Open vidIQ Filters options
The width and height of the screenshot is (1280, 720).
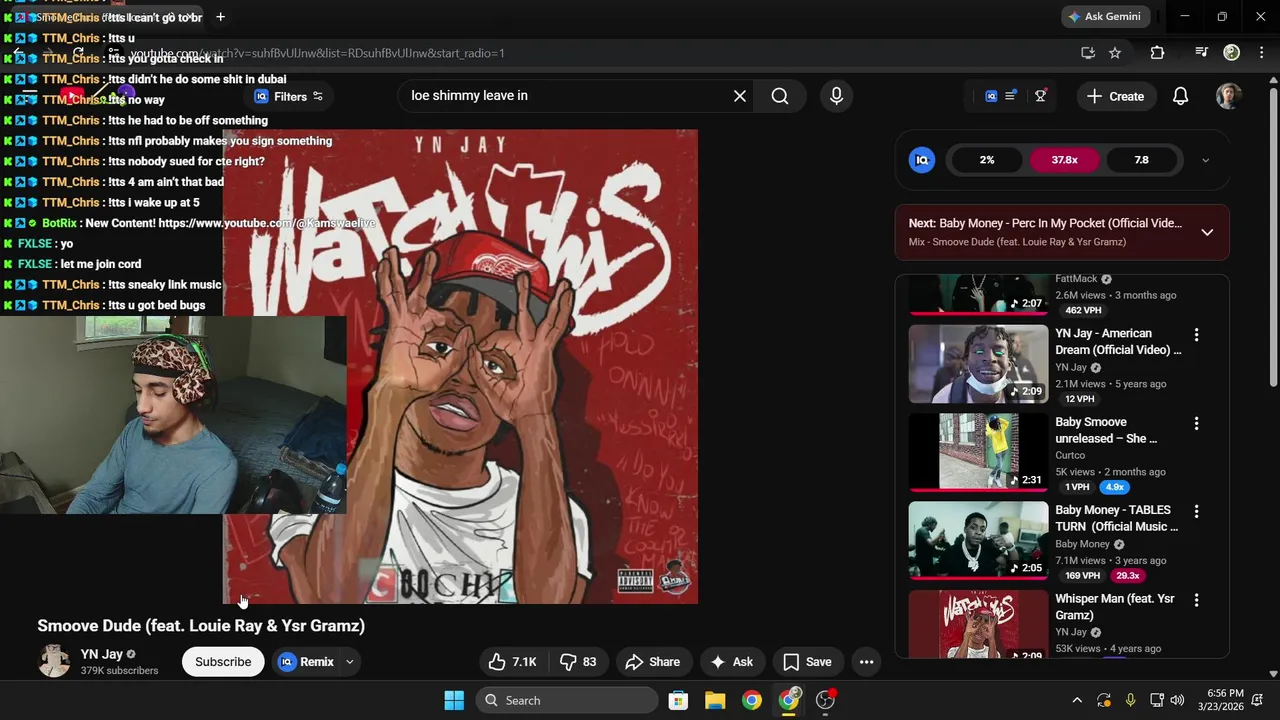coord(288,96)
